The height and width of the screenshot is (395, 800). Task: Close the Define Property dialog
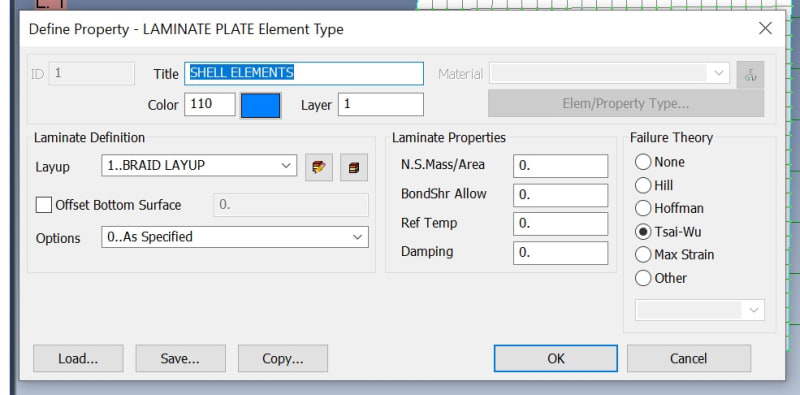click(765, 29)
